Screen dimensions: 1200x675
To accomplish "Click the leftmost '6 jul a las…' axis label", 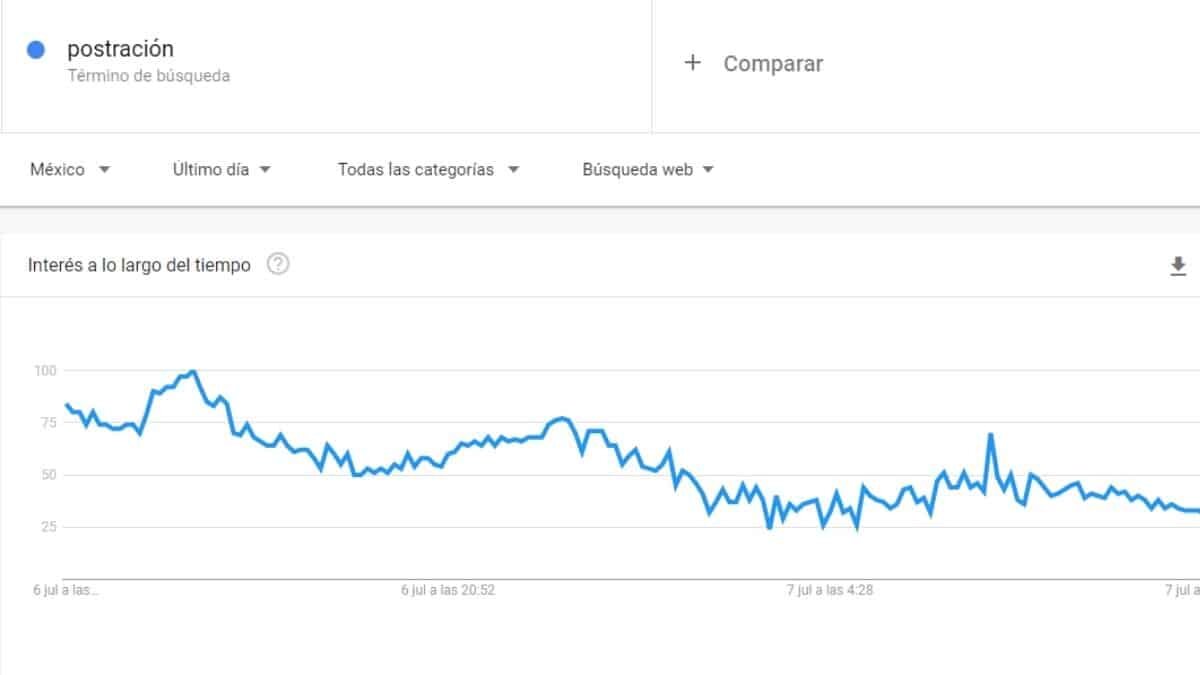I will (66, 590).
